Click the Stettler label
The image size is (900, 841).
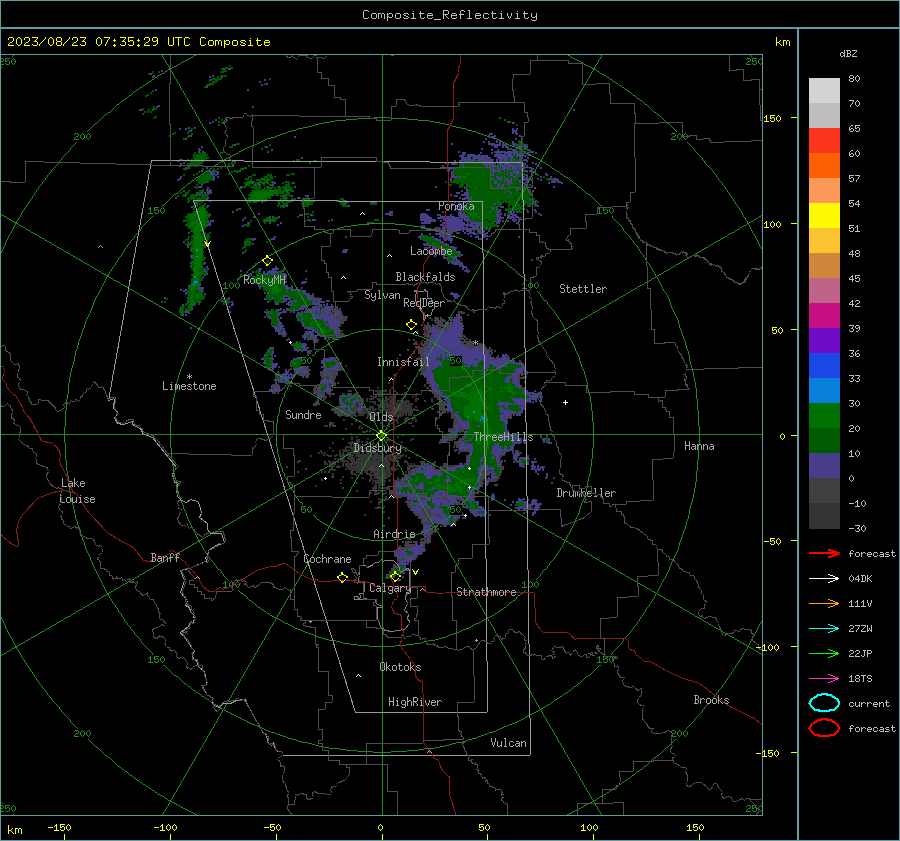583,289
